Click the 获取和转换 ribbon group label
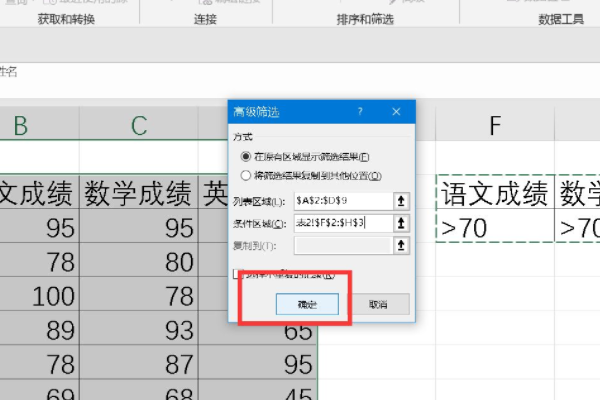 click(66, 19)
